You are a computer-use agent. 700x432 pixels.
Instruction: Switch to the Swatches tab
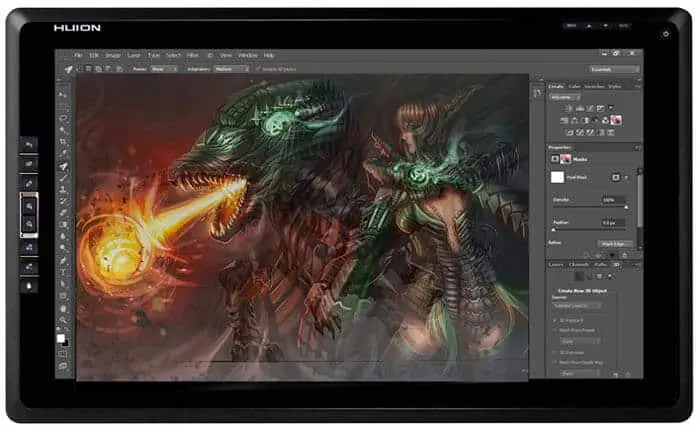[x=594, y=86]
